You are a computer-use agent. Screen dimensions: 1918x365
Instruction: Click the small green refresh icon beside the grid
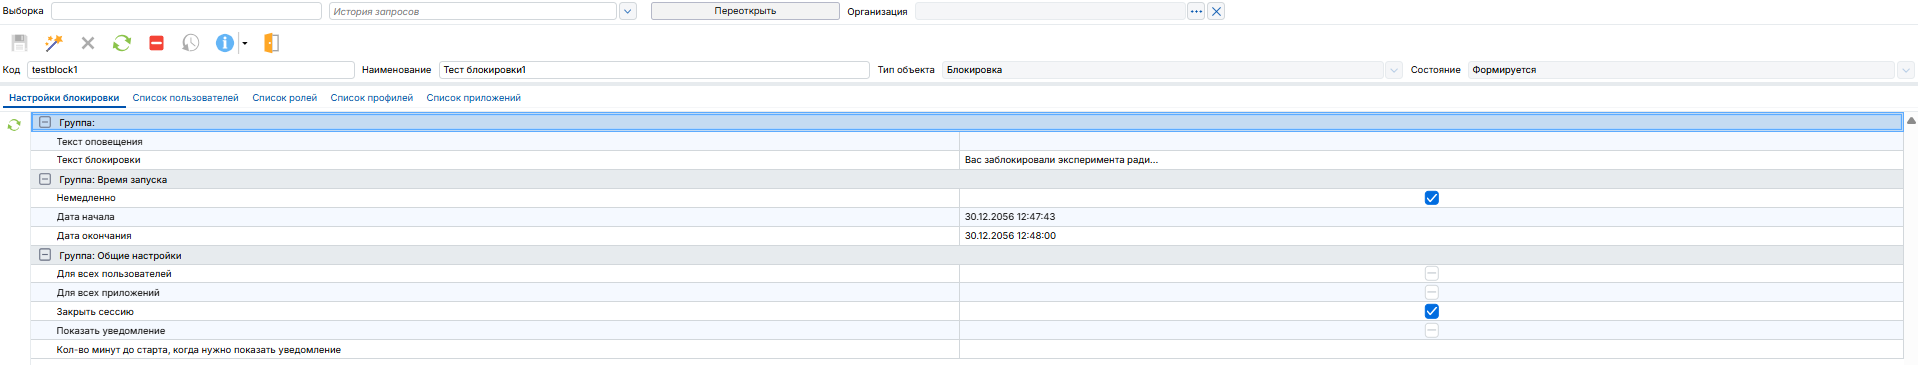[x=14, y=125]
